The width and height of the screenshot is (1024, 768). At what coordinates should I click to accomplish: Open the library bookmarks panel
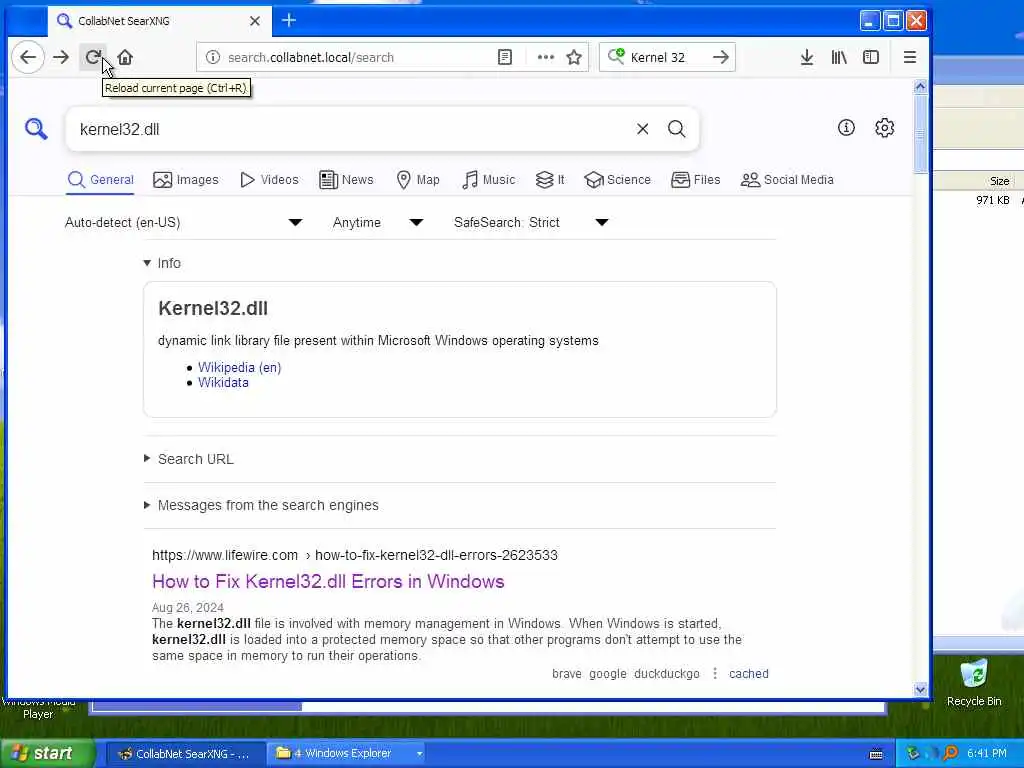click(839, 57)
